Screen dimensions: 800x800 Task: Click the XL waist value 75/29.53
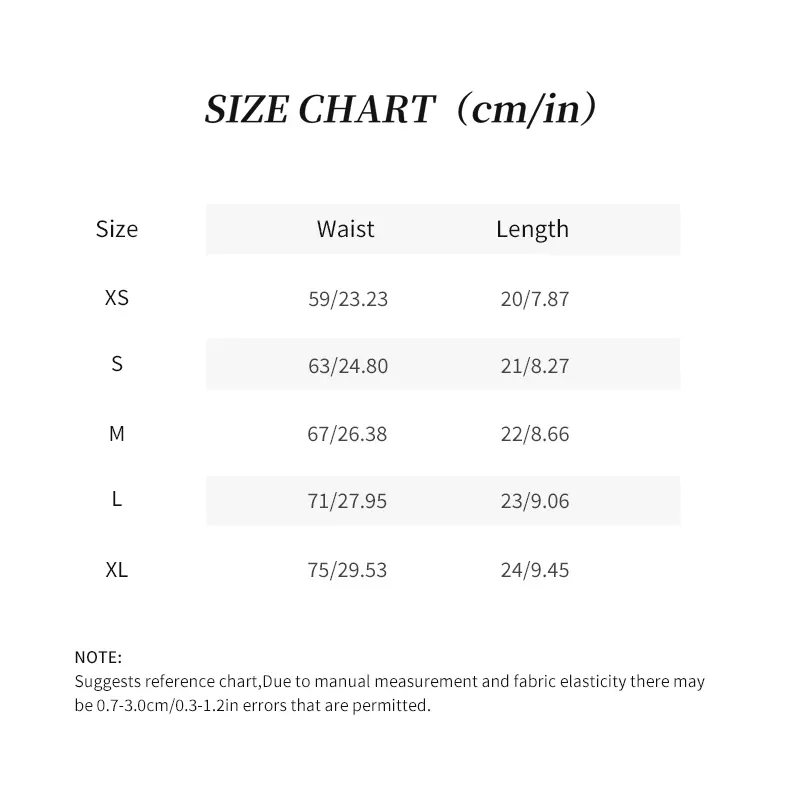(x=348, y=571)
